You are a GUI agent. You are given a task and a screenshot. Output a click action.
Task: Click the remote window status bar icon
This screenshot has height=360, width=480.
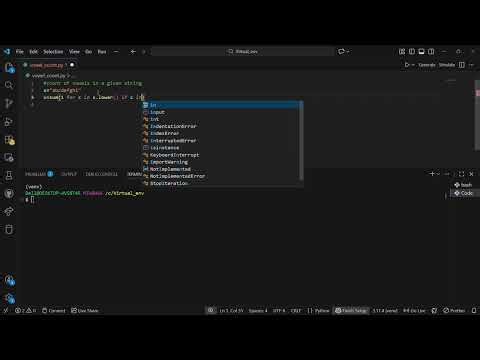pyautogui.click(x=5, y=310)
